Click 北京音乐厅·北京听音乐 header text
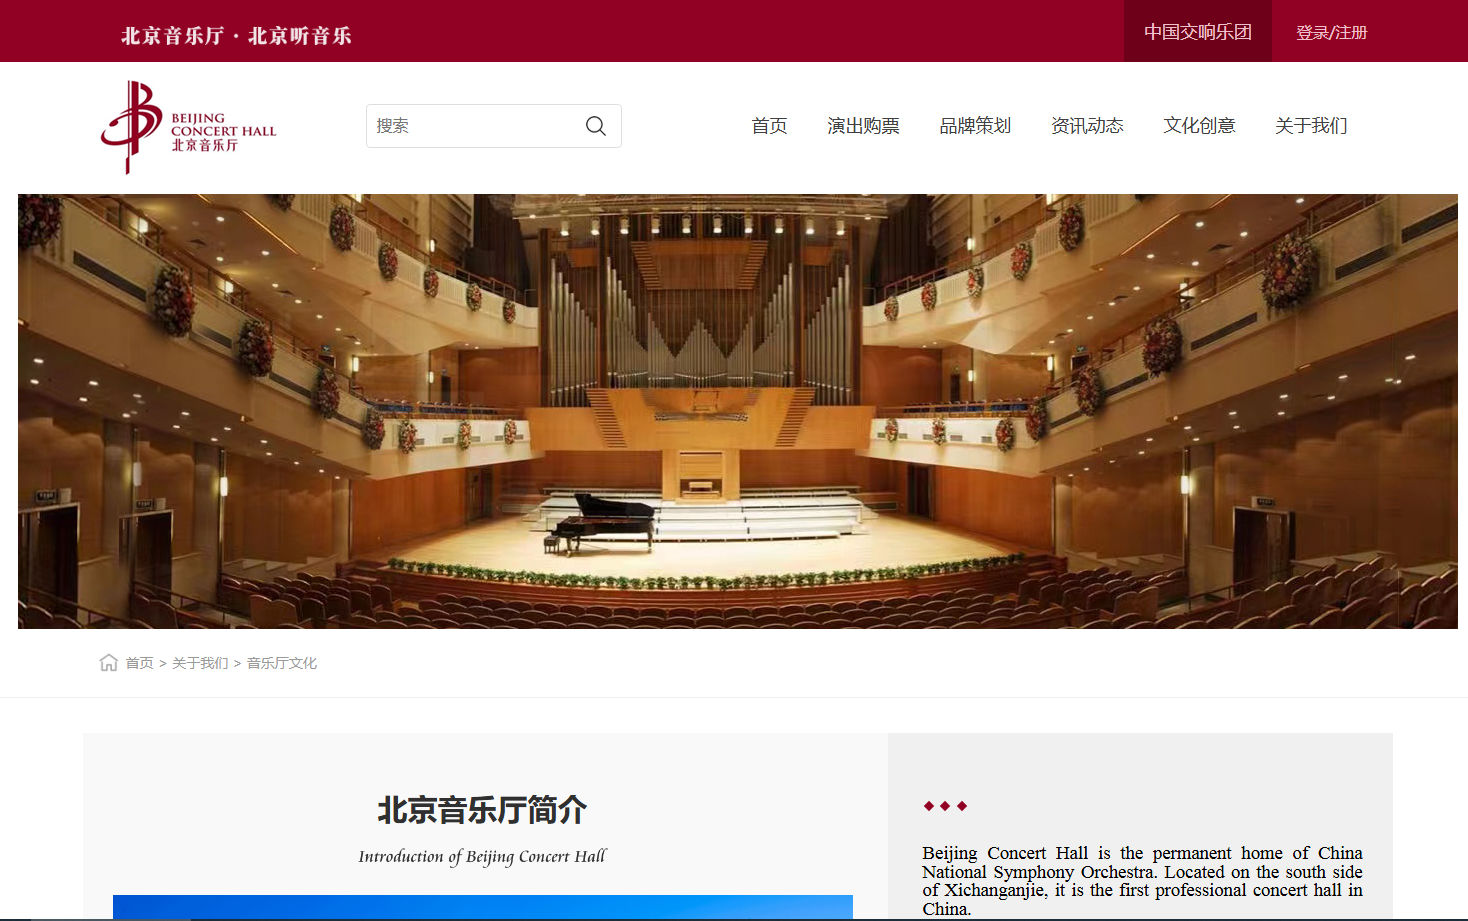The width and height of the screenshot is (1468, 921). [236, 34]
